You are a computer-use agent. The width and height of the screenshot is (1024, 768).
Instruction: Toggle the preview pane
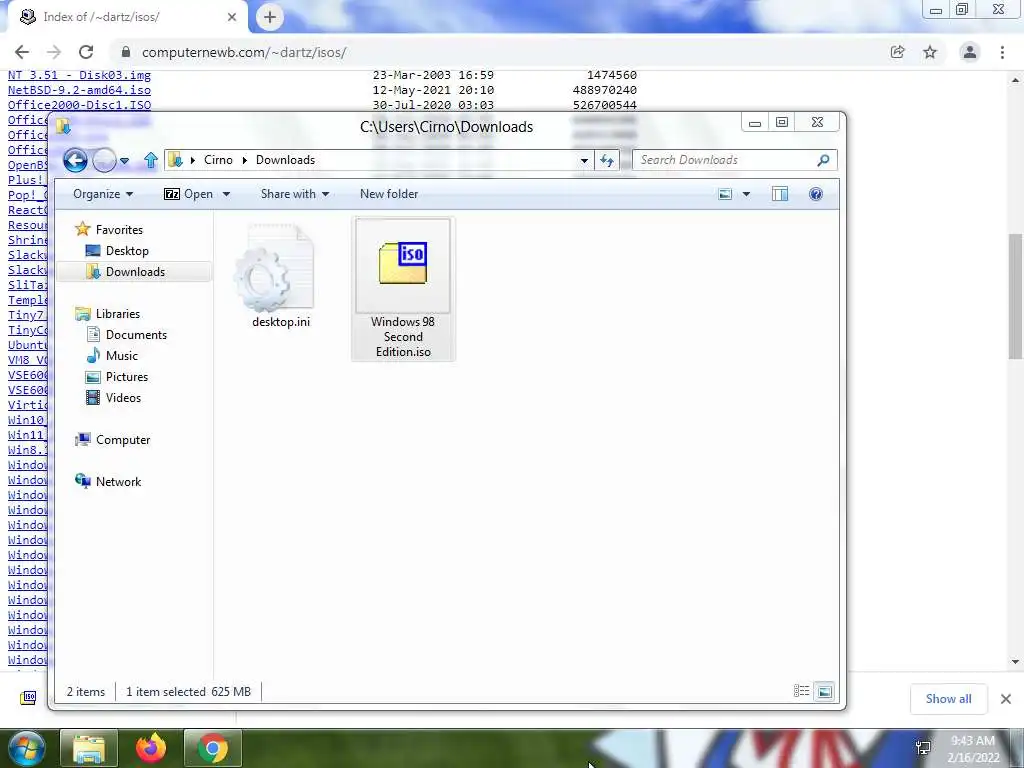(780, 194)
